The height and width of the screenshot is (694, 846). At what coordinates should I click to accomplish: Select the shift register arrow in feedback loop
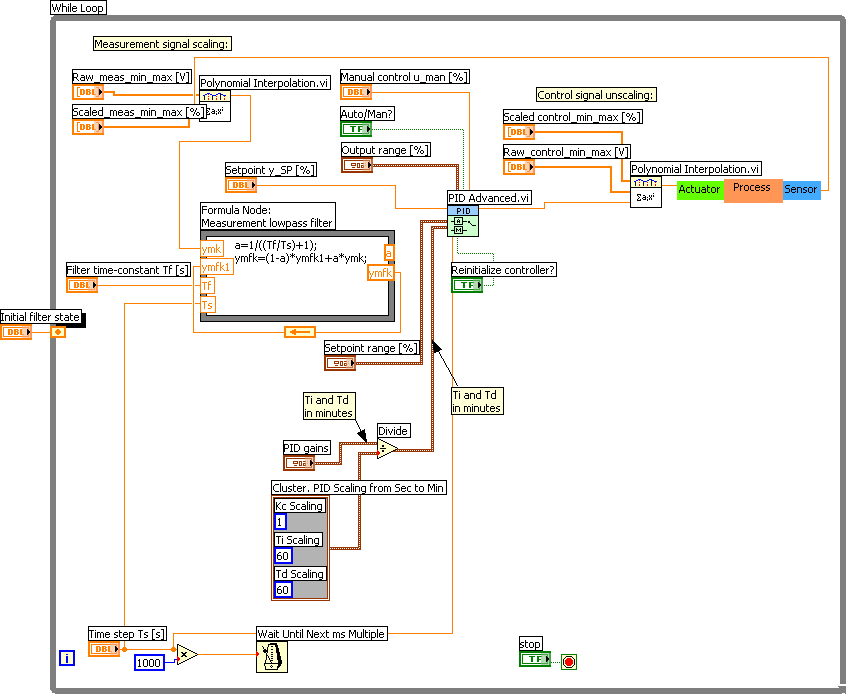coord(299,331)
